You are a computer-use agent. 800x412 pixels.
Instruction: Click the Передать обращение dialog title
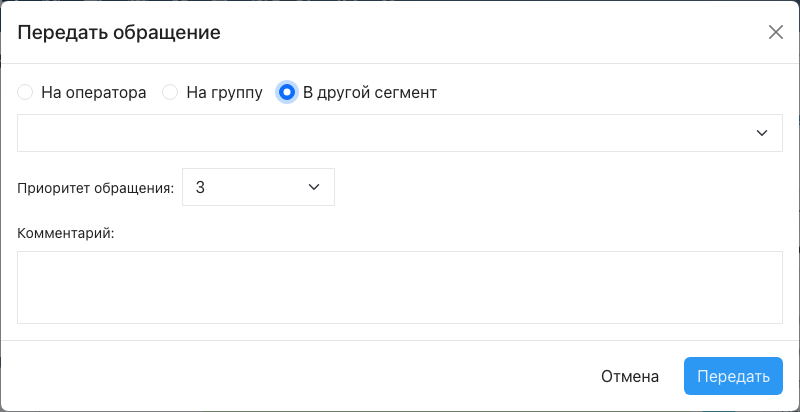click(x=119, y=33)
